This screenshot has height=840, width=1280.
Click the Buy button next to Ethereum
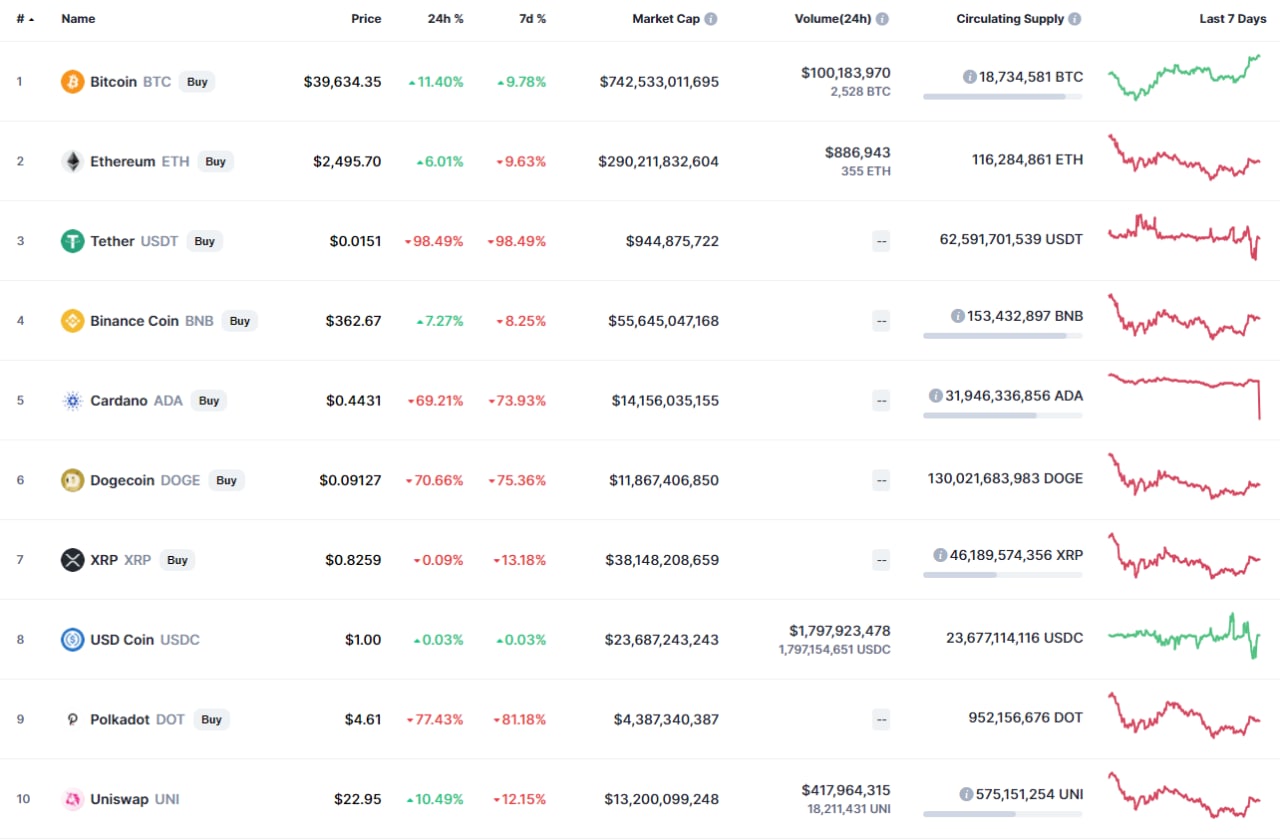pos(216,161)
